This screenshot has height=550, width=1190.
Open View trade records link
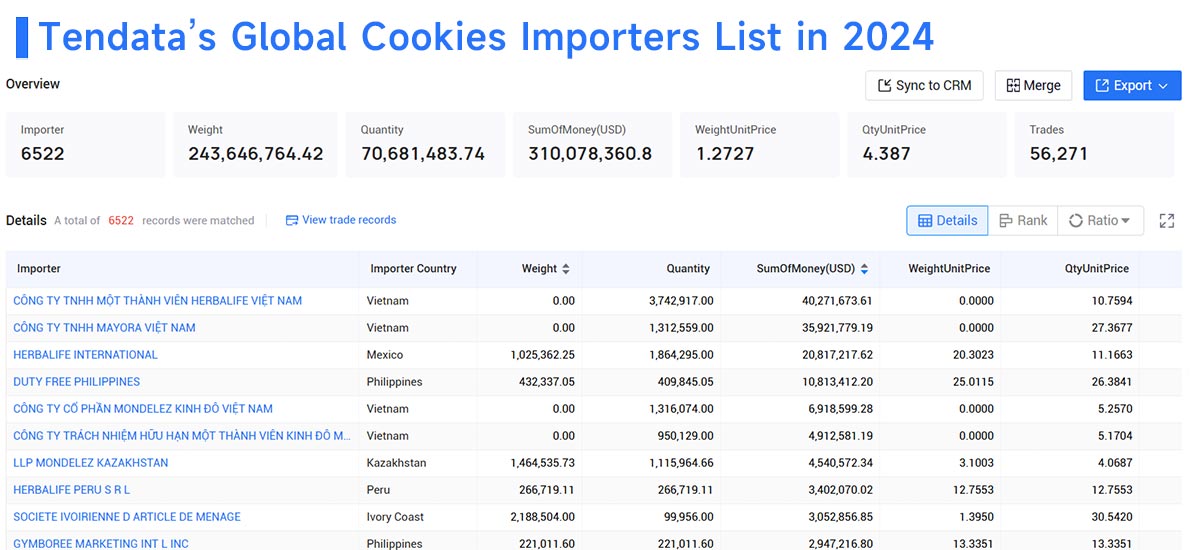(341, 220)
